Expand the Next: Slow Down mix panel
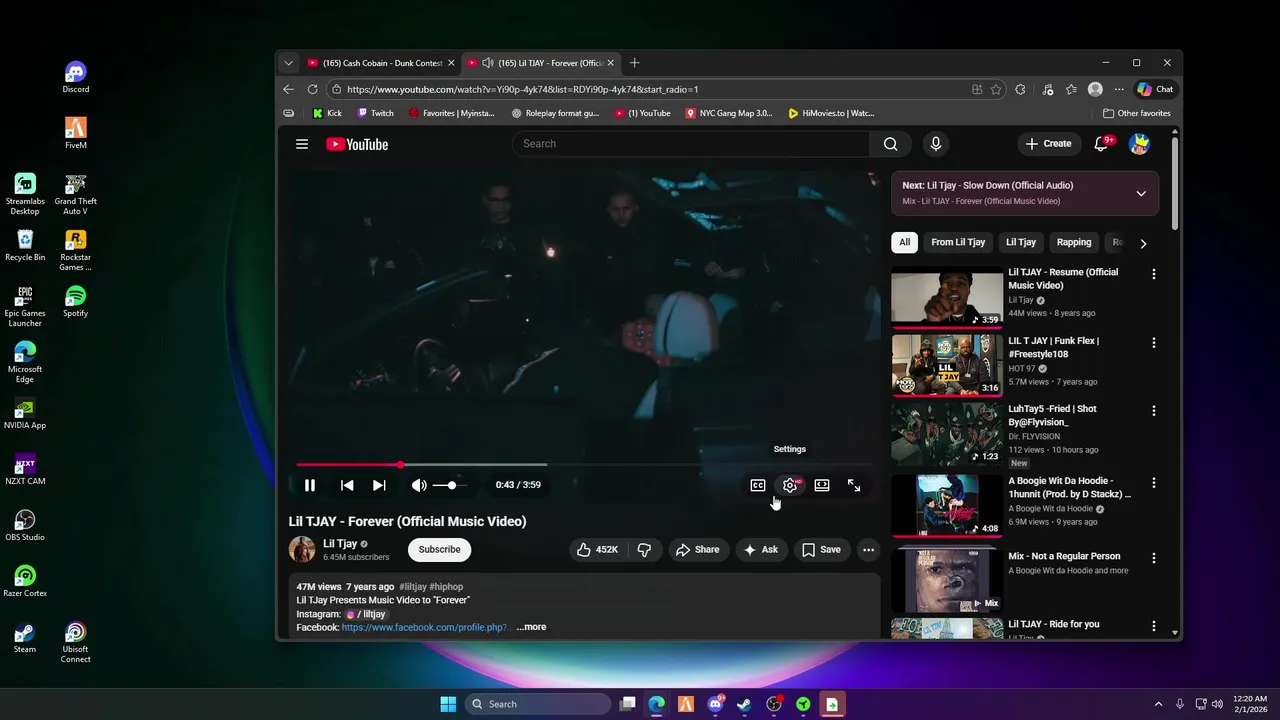This screenshot has width=1280, height=720. coord(1141,193)
